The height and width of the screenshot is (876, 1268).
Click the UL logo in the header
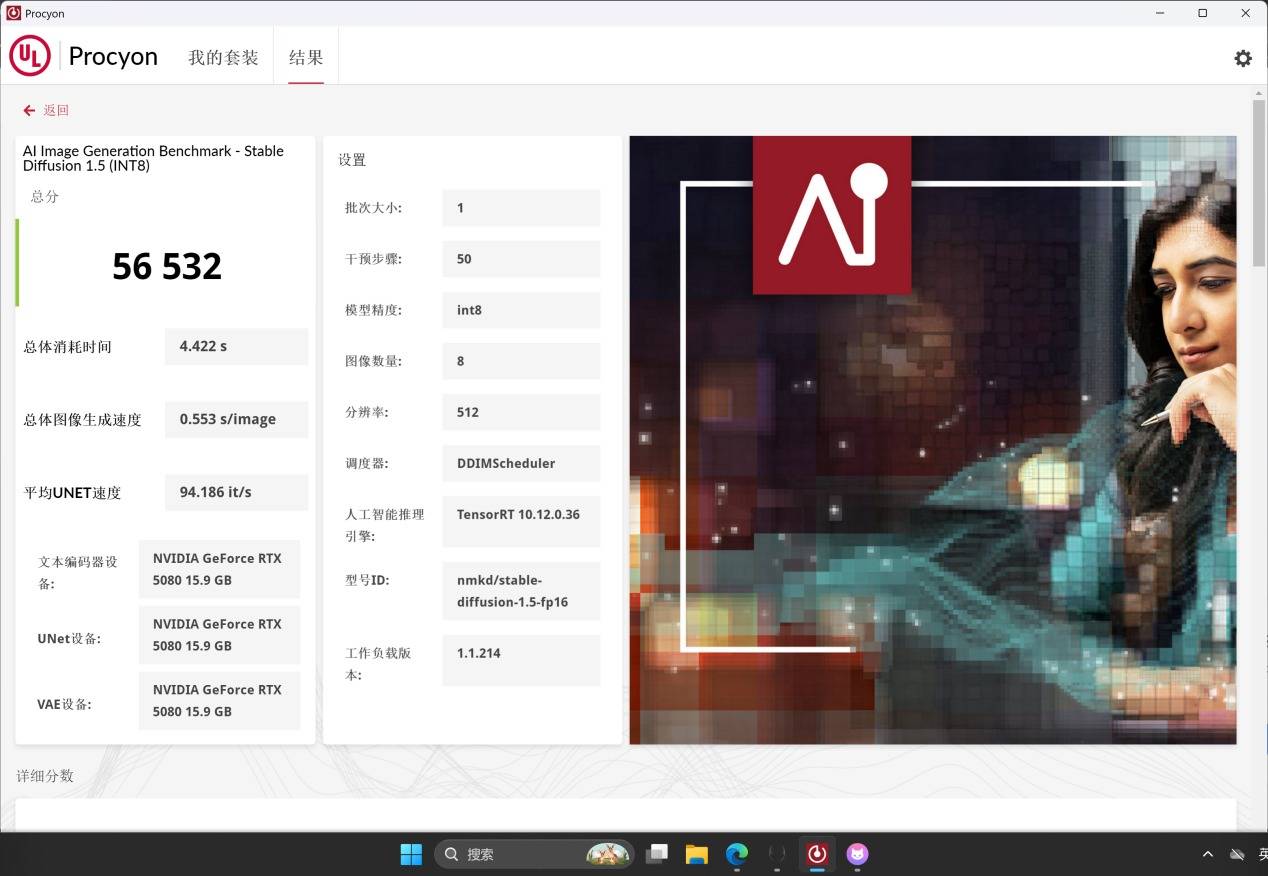[30, 56]
